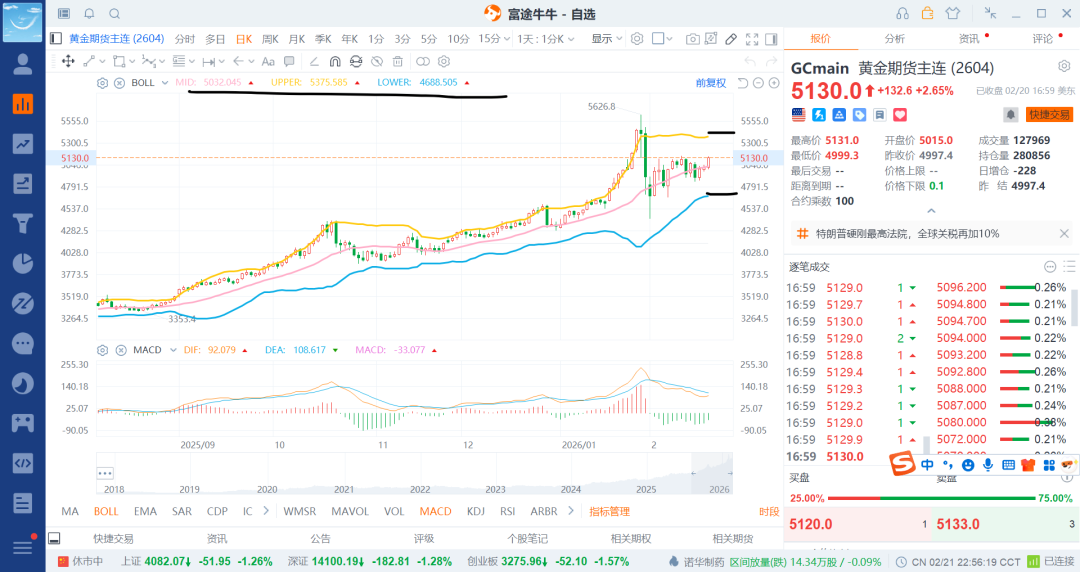Select the KDJ indicator

tap(475, 511)
